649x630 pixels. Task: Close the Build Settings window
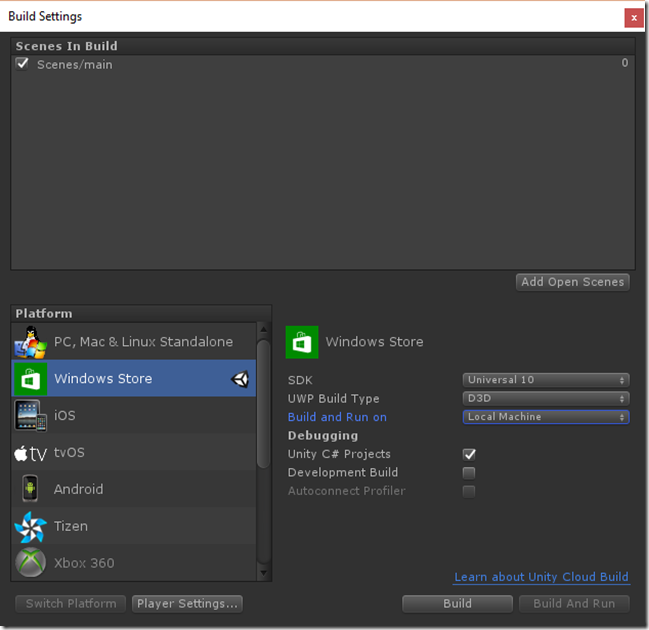click(x=634, y=18)
